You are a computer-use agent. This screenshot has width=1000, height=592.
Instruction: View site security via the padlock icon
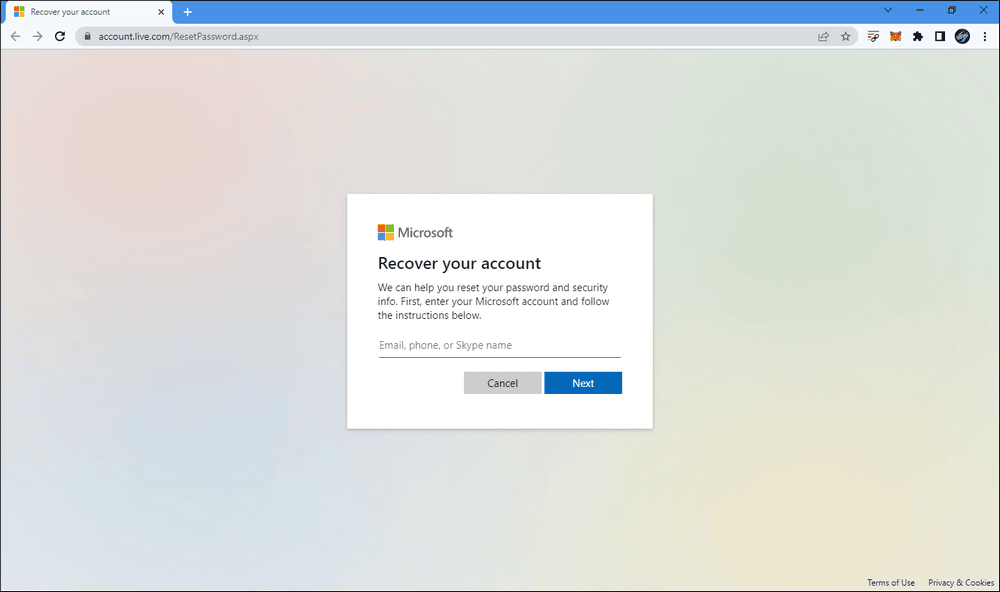pos(88,36)
